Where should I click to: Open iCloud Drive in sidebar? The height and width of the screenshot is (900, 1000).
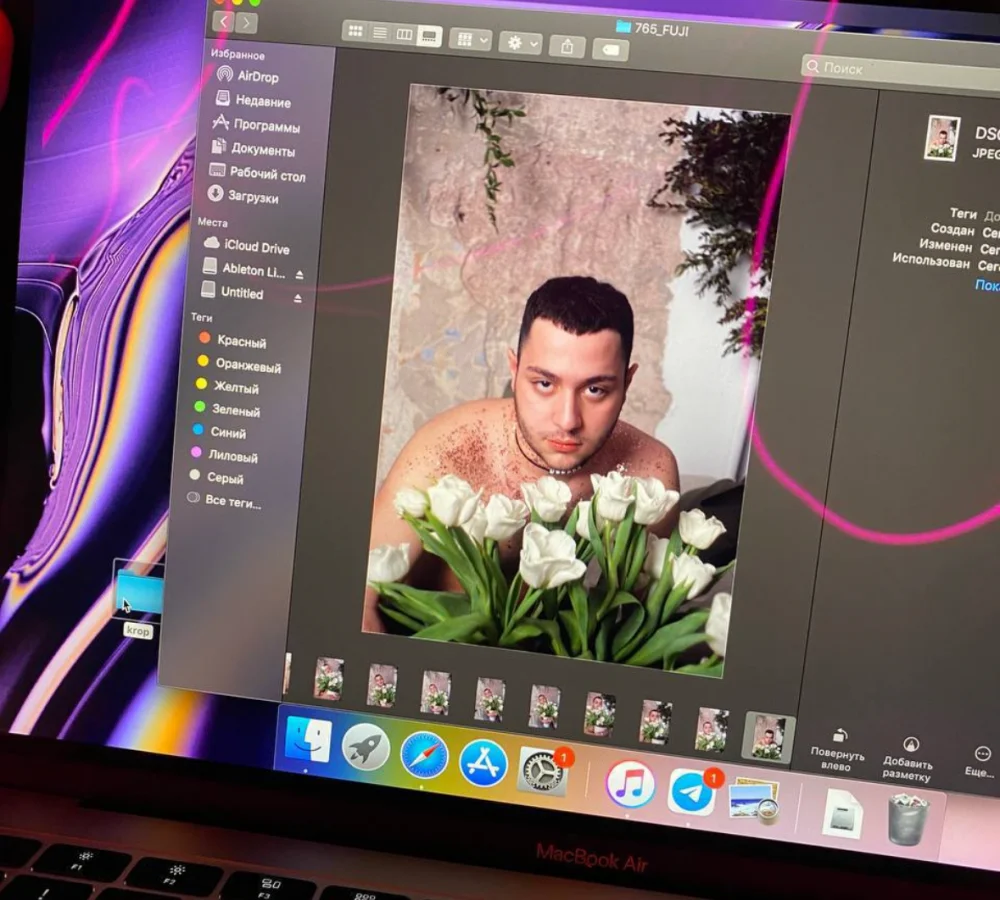(x=246, y=246)
